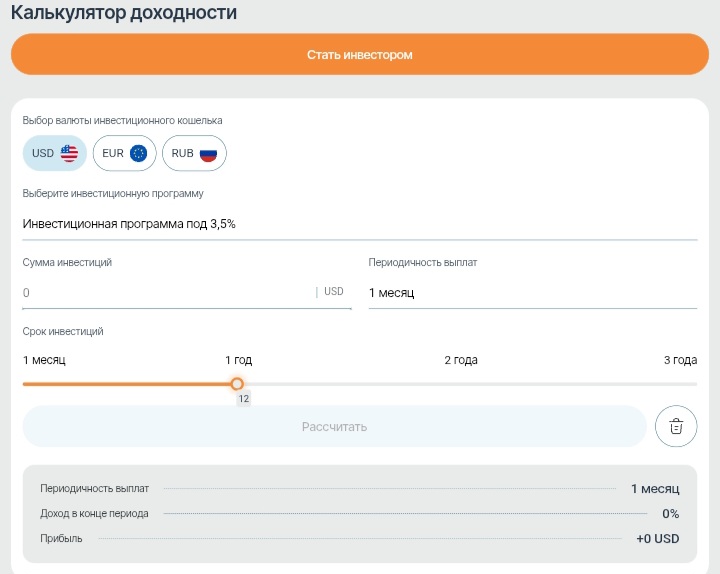Pick the '1 год' term label

point(238,360)
